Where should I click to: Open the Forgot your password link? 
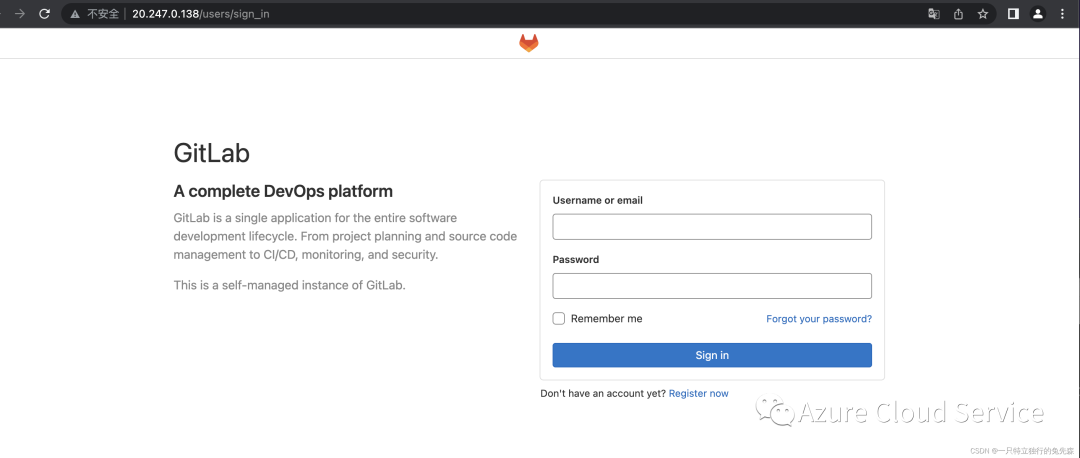coord(819,319)
